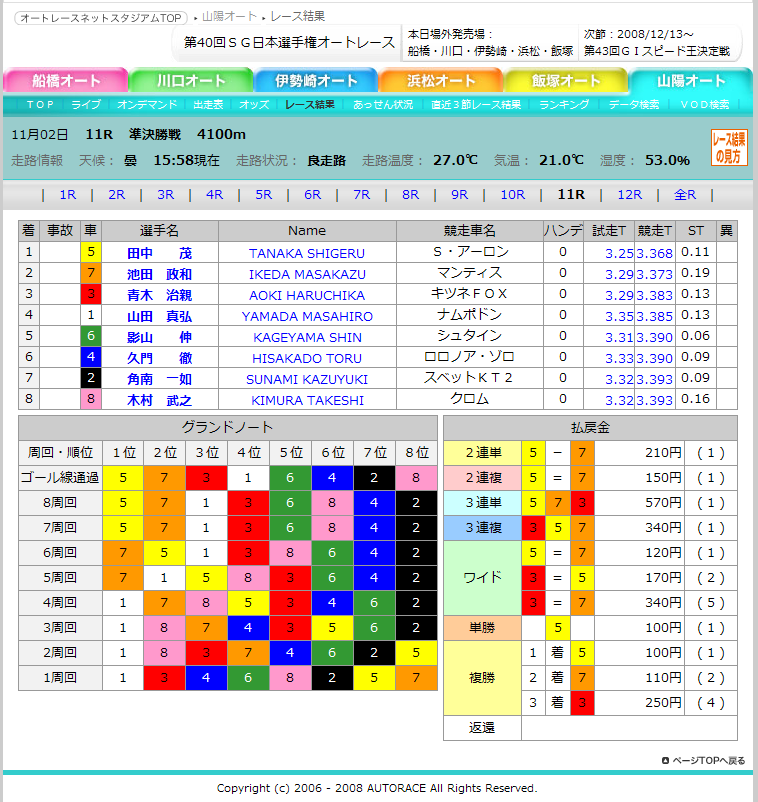The width and height of the screenshot is (758, 802).
Task: Open rider 角南 一如 profile link
Action: (160, 379)
